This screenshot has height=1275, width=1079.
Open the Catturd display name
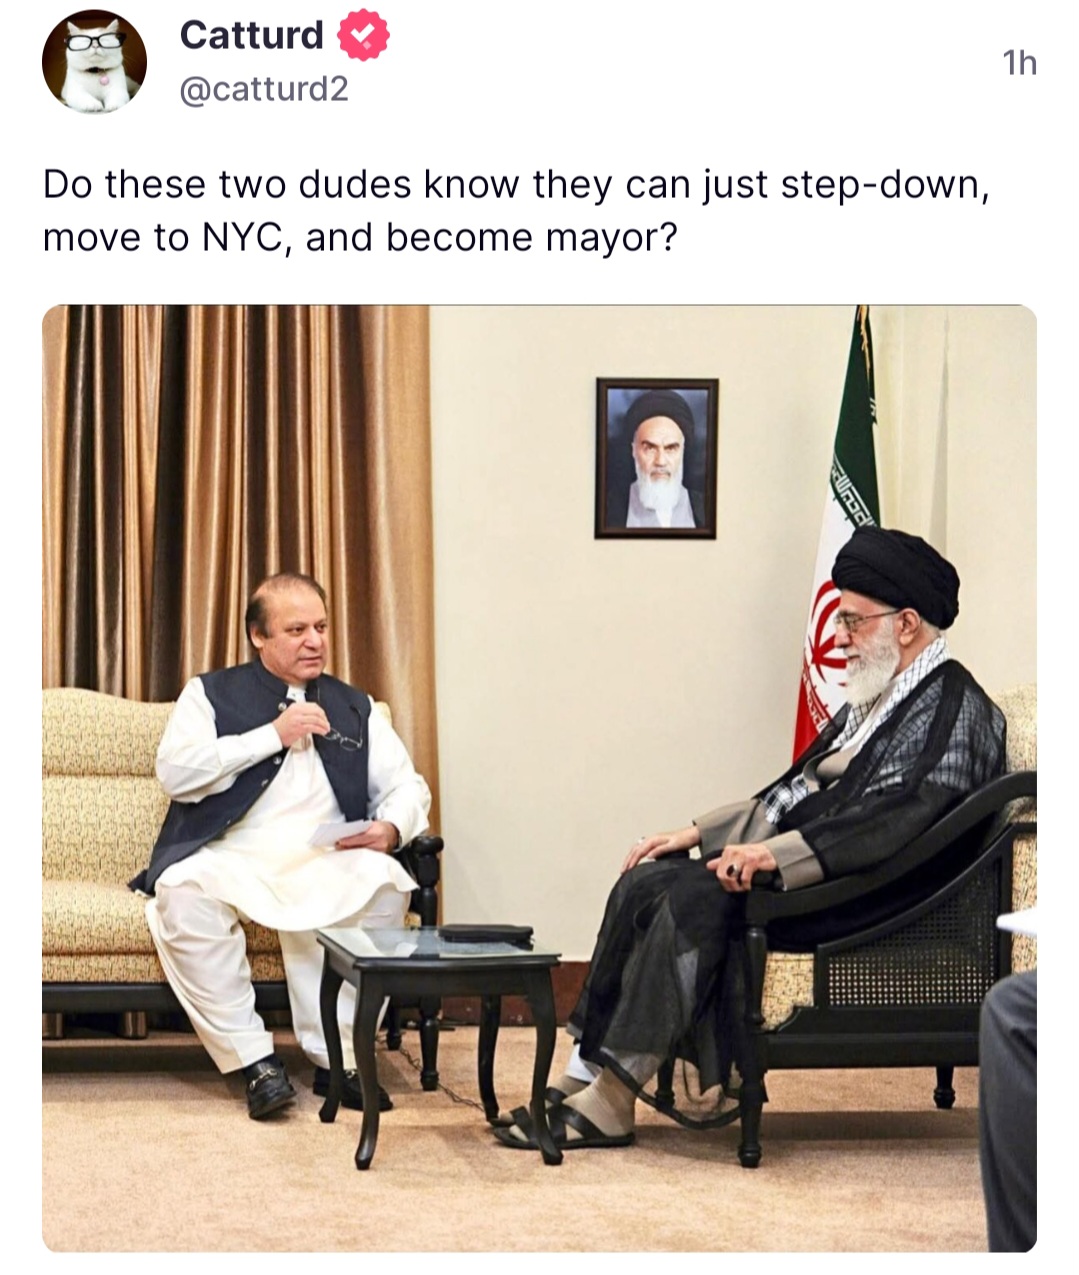coord(252,35)
